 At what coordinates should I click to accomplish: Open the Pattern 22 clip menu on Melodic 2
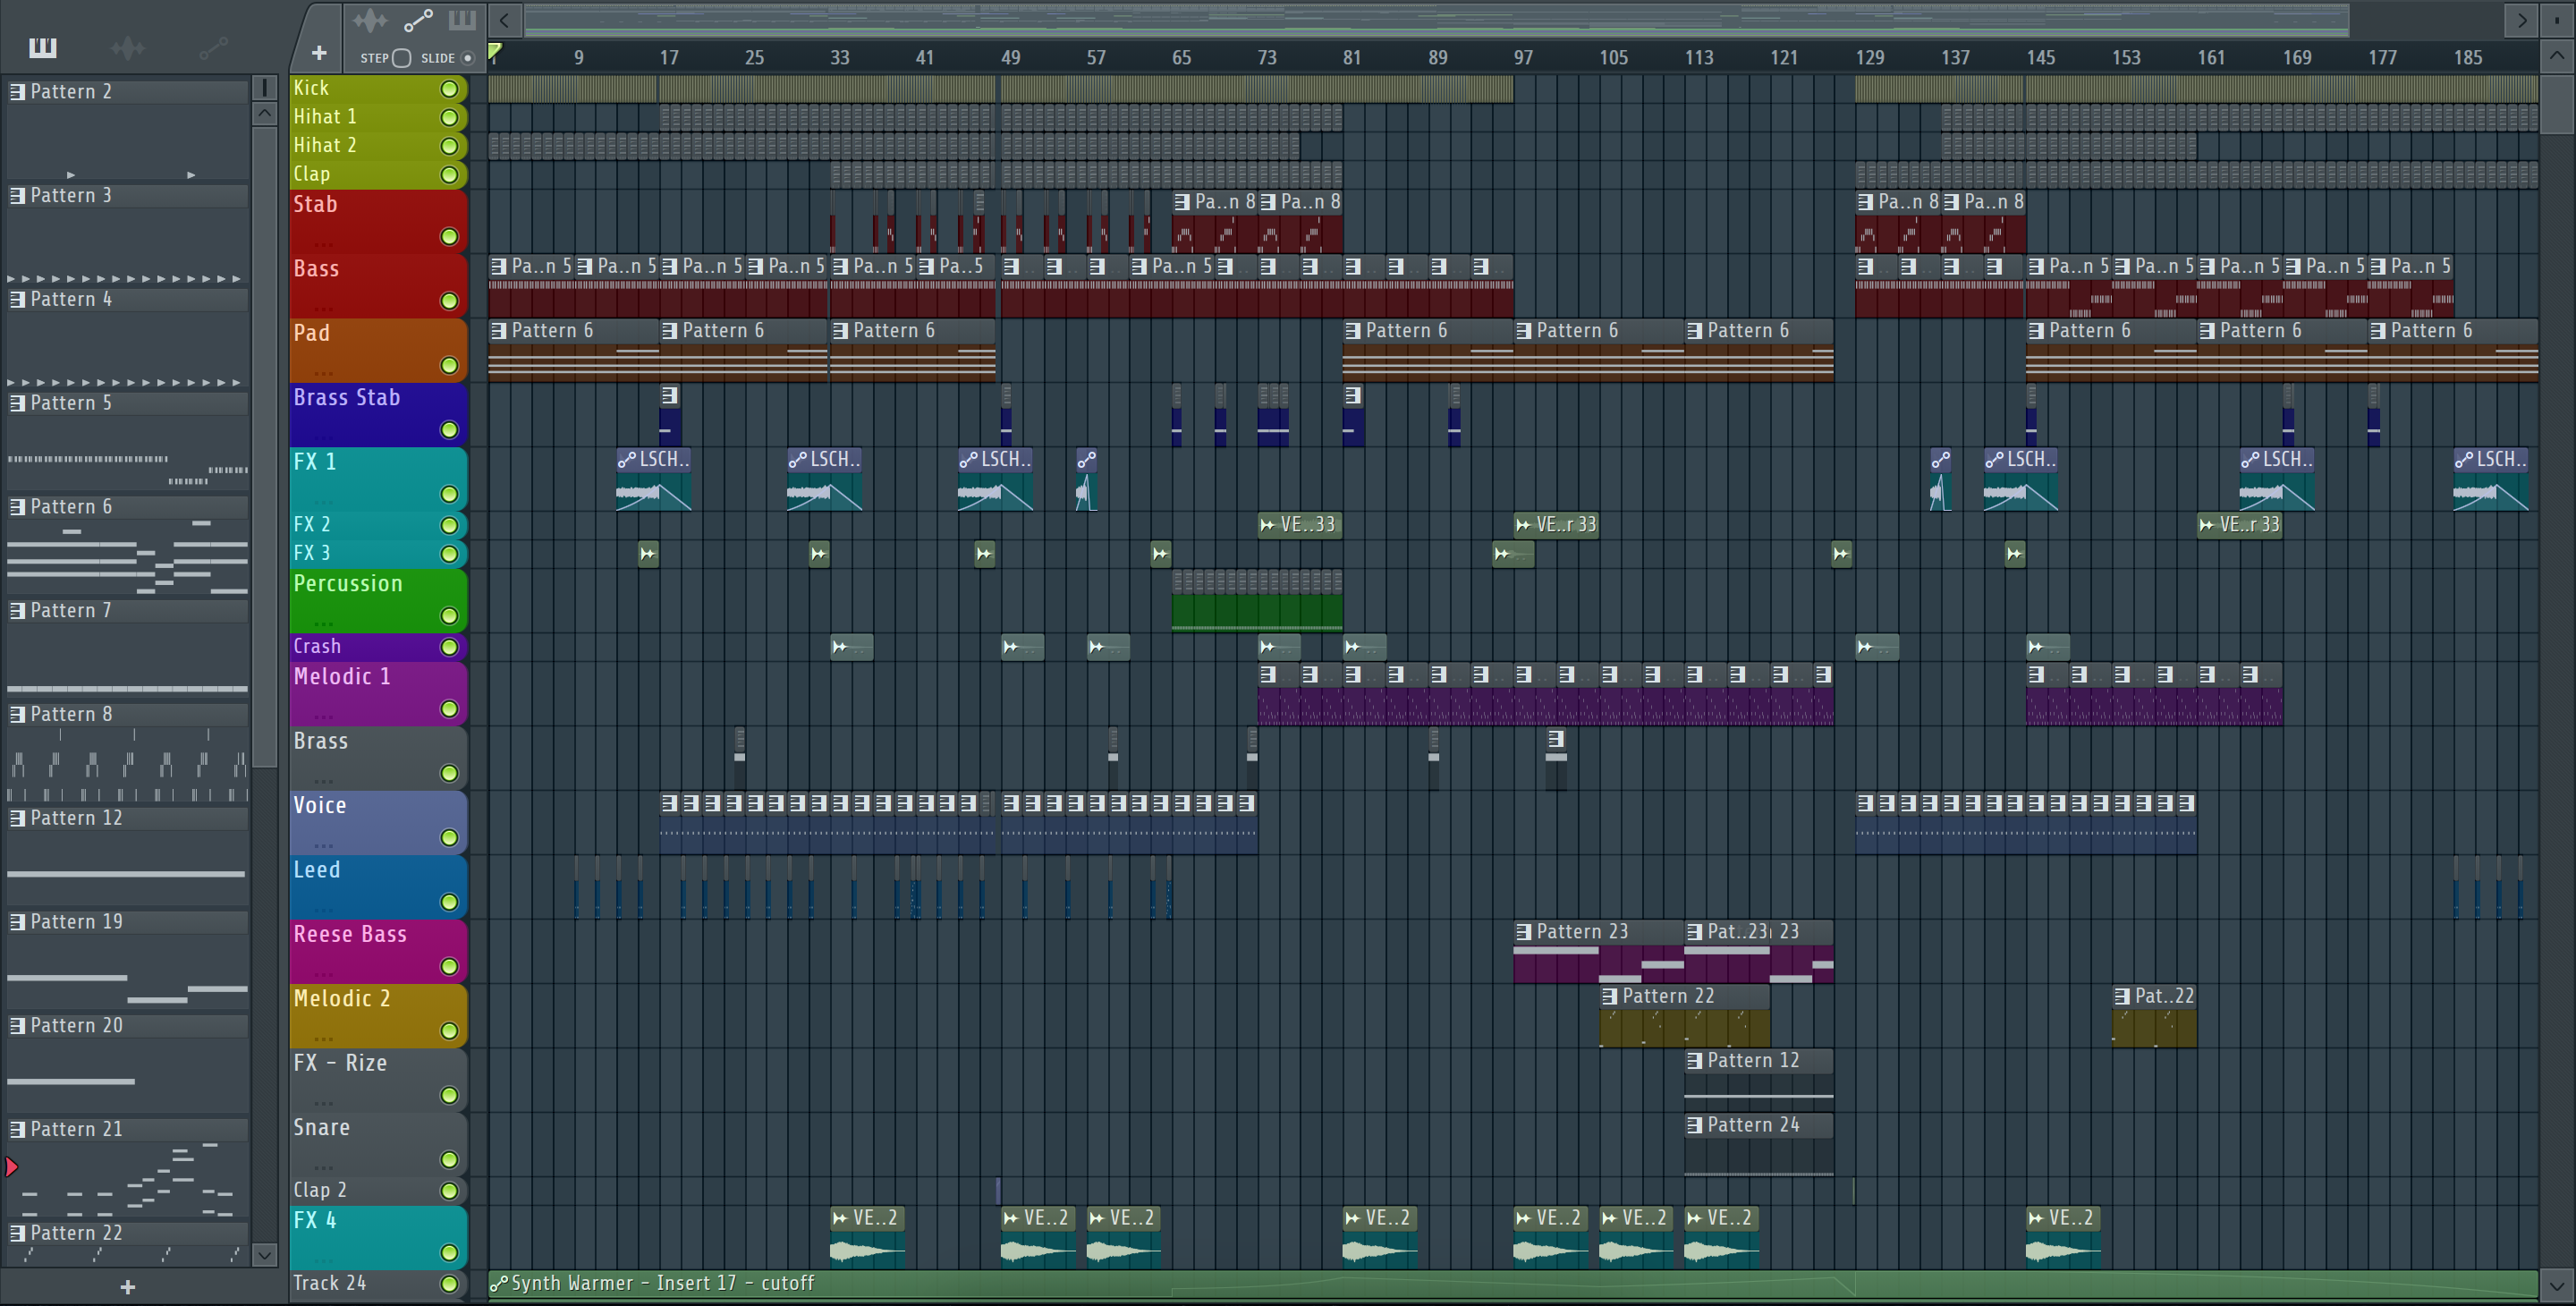1610,997
